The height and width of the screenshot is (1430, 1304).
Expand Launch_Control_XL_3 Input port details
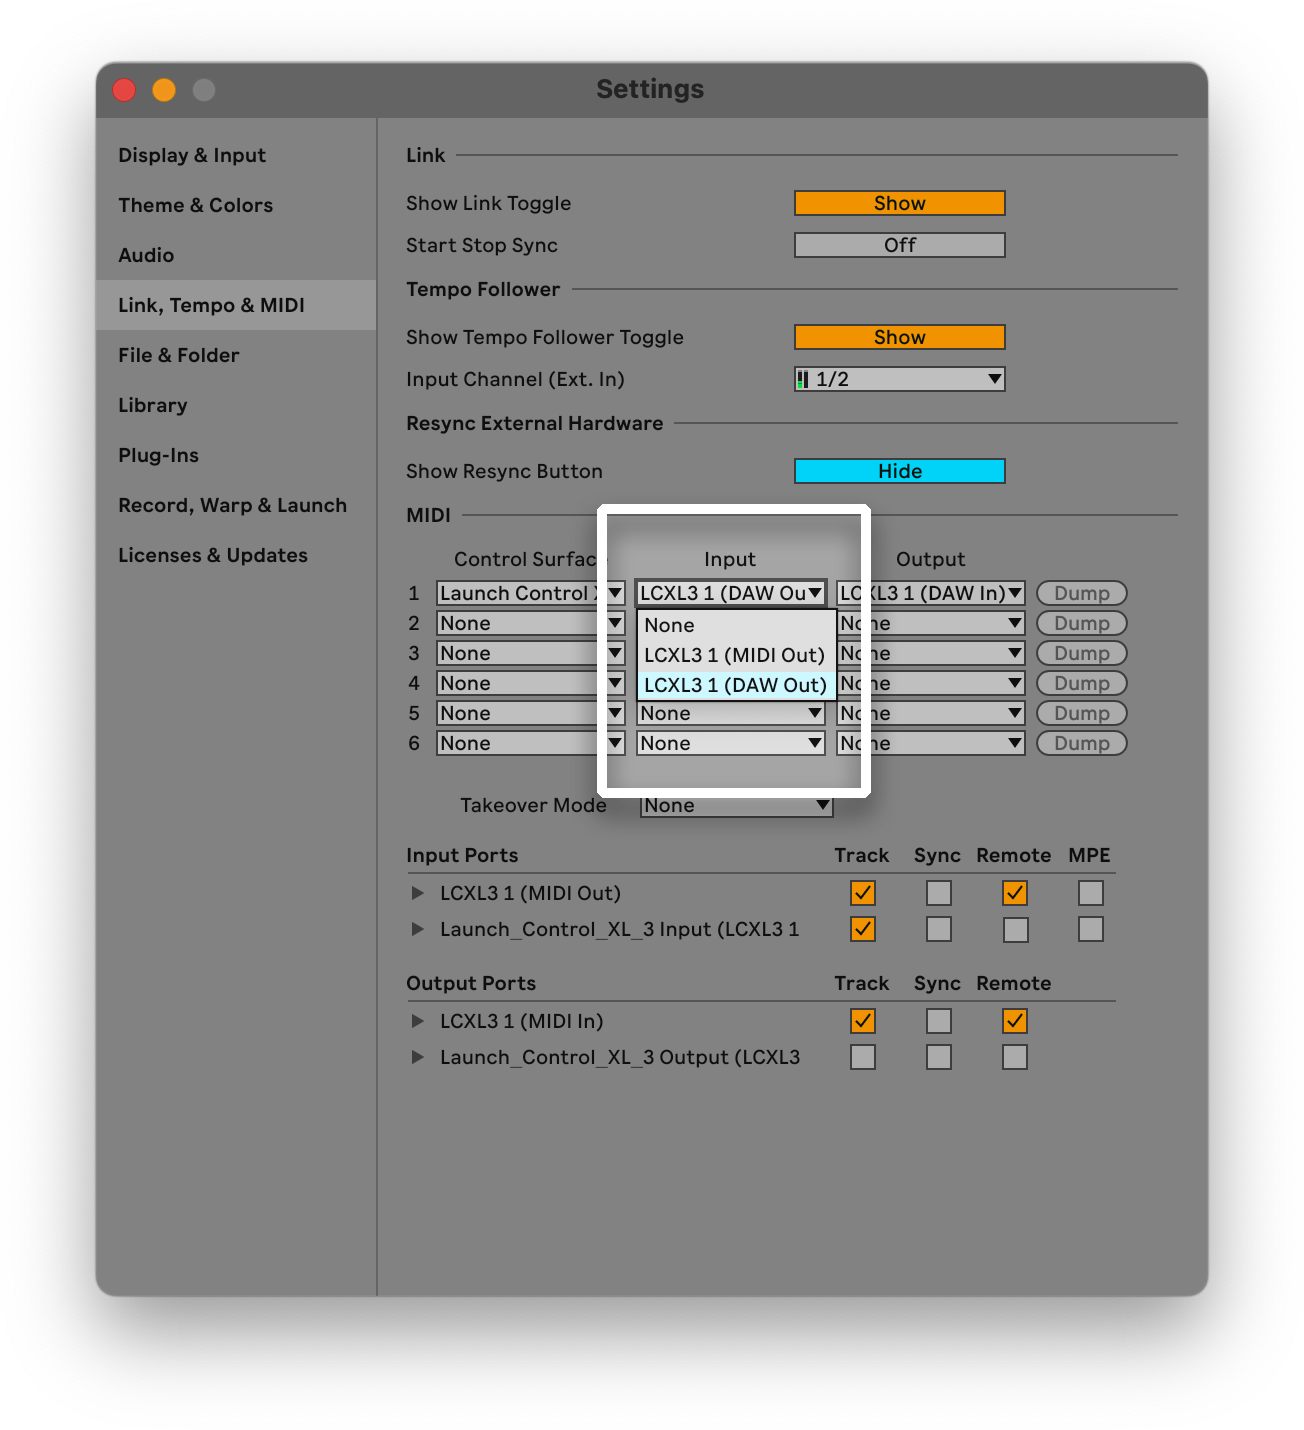coord(417,929)
